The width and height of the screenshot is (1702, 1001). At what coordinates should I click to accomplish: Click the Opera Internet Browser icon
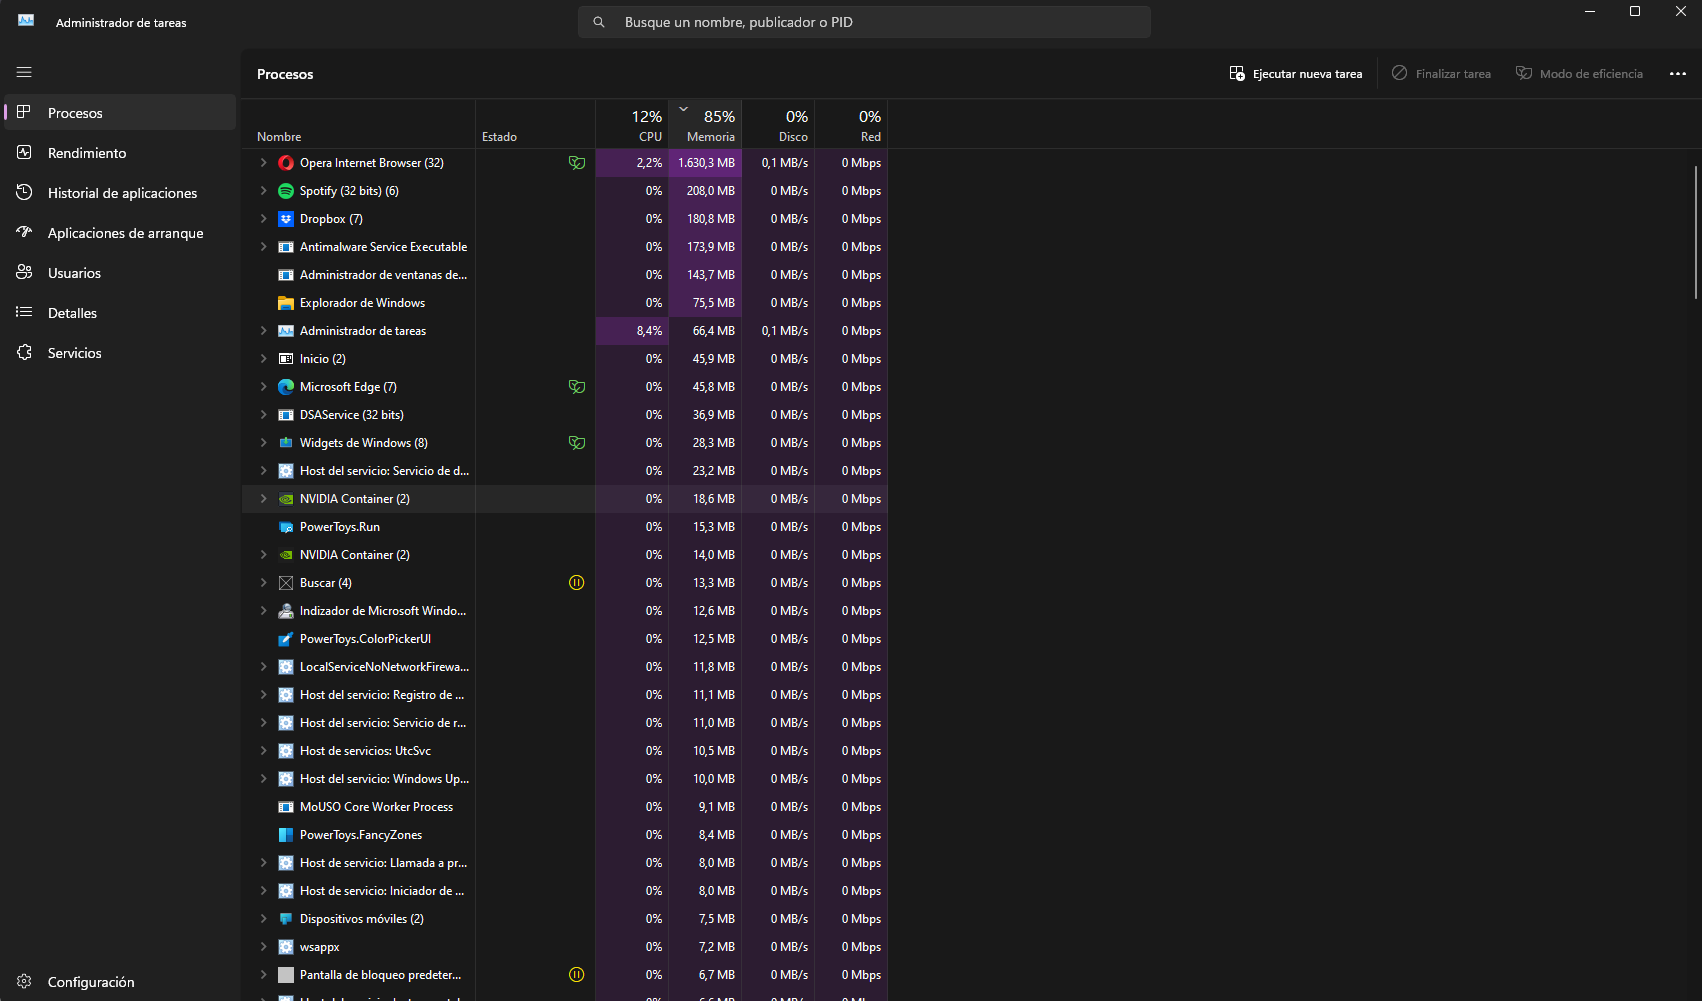tap(286, 163)
